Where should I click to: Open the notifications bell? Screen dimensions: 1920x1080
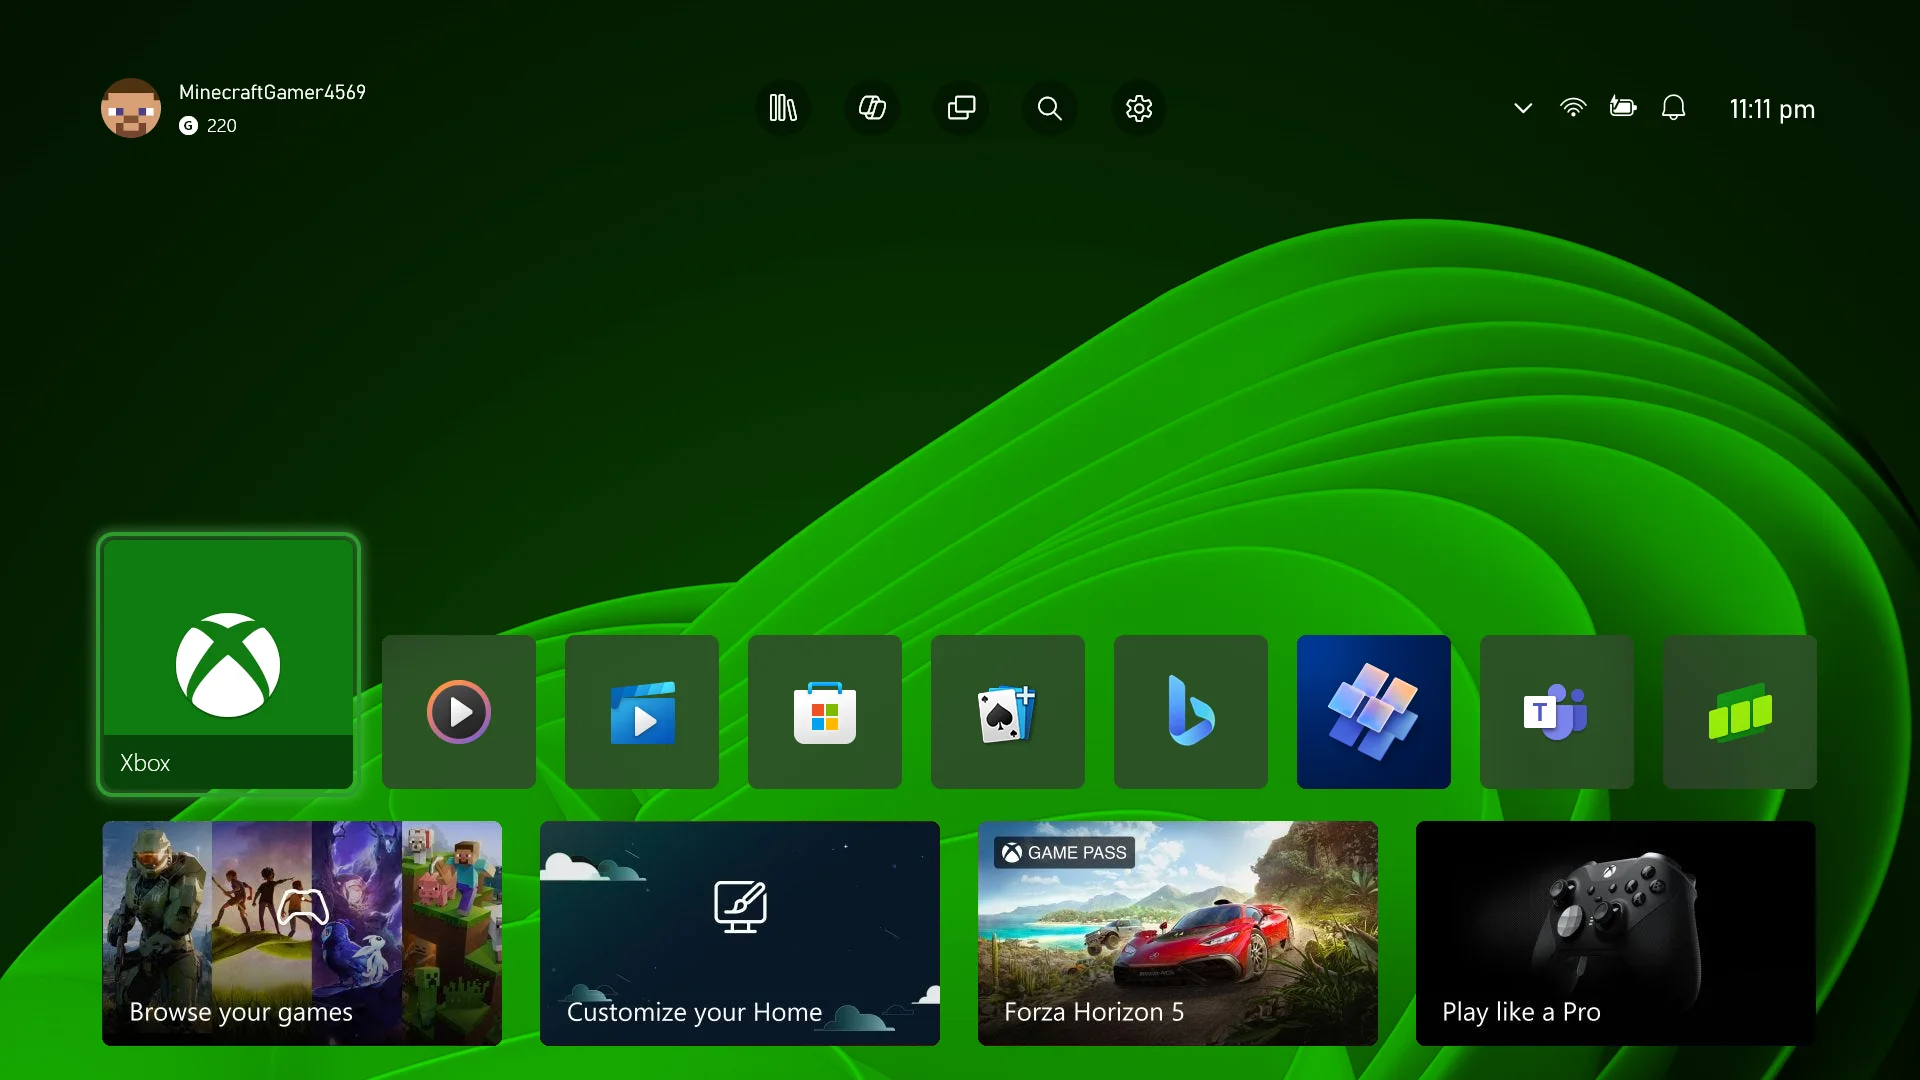coord(1673,108)
